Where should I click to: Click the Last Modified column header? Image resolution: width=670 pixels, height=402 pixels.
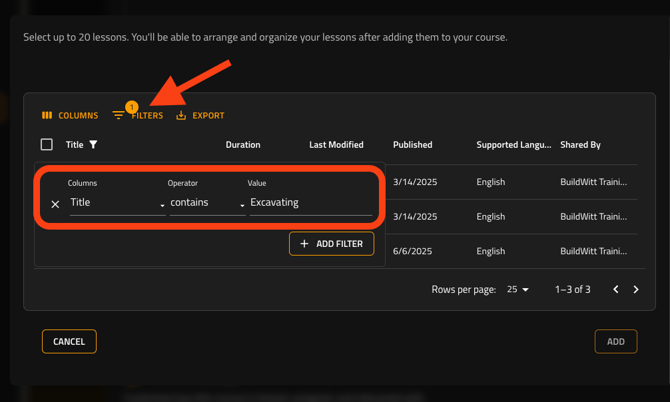click(x=336, y=145)
